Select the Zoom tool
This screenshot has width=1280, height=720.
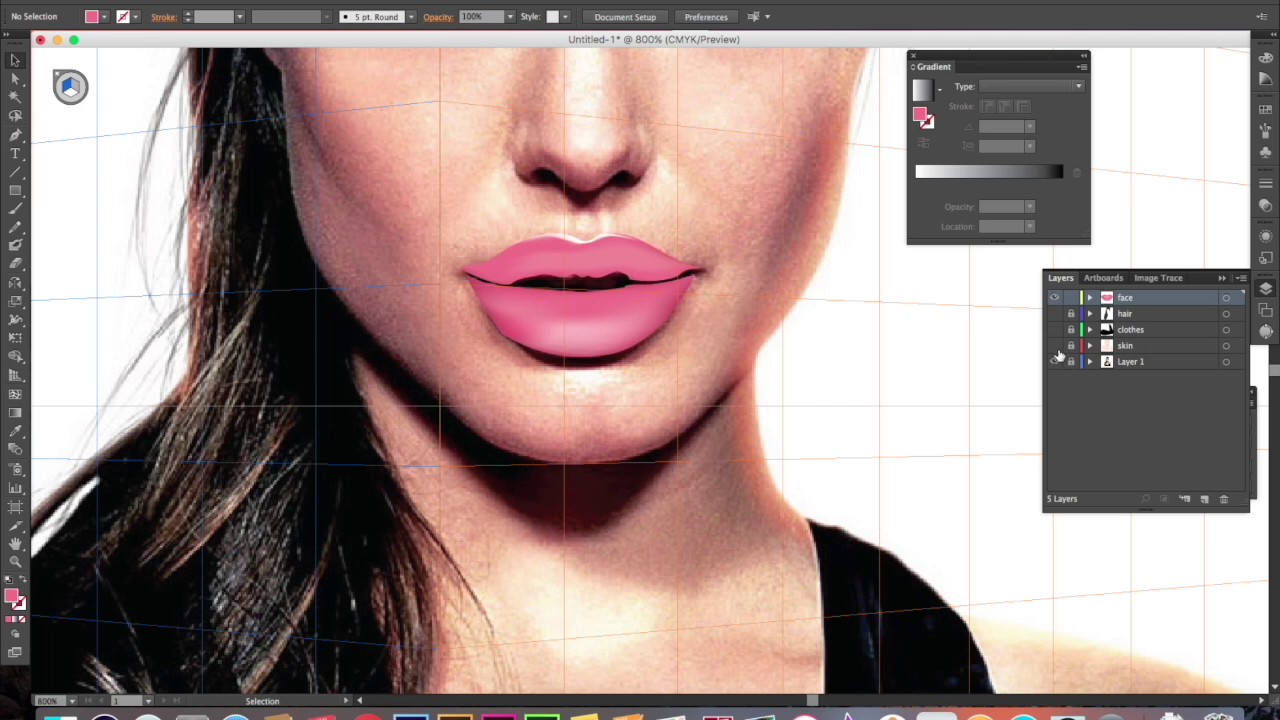tap(15, 560)
